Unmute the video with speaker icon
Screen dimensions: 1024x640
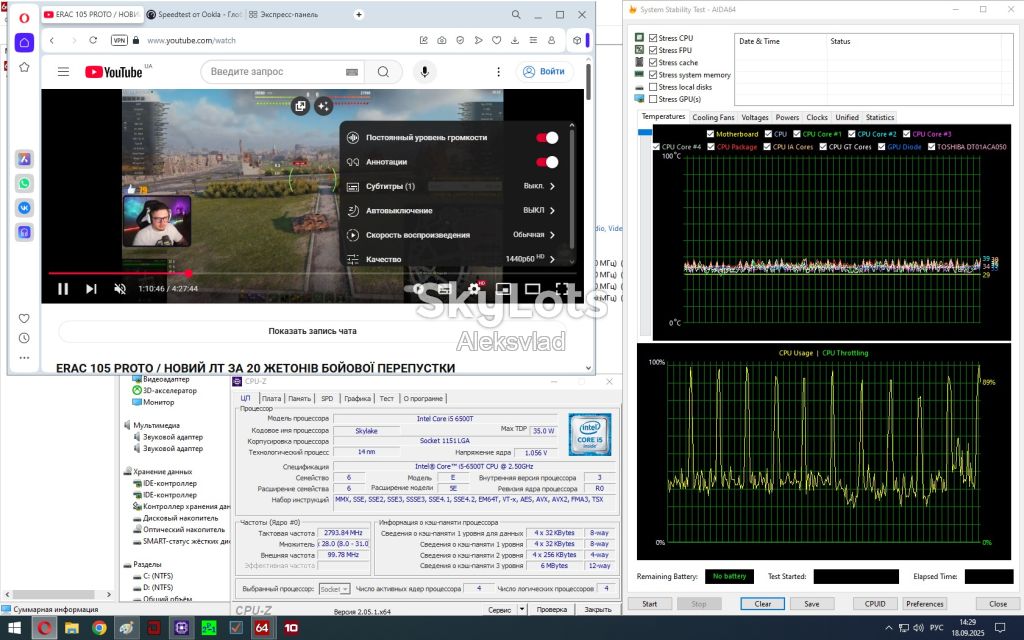click(x=120, y=289)
